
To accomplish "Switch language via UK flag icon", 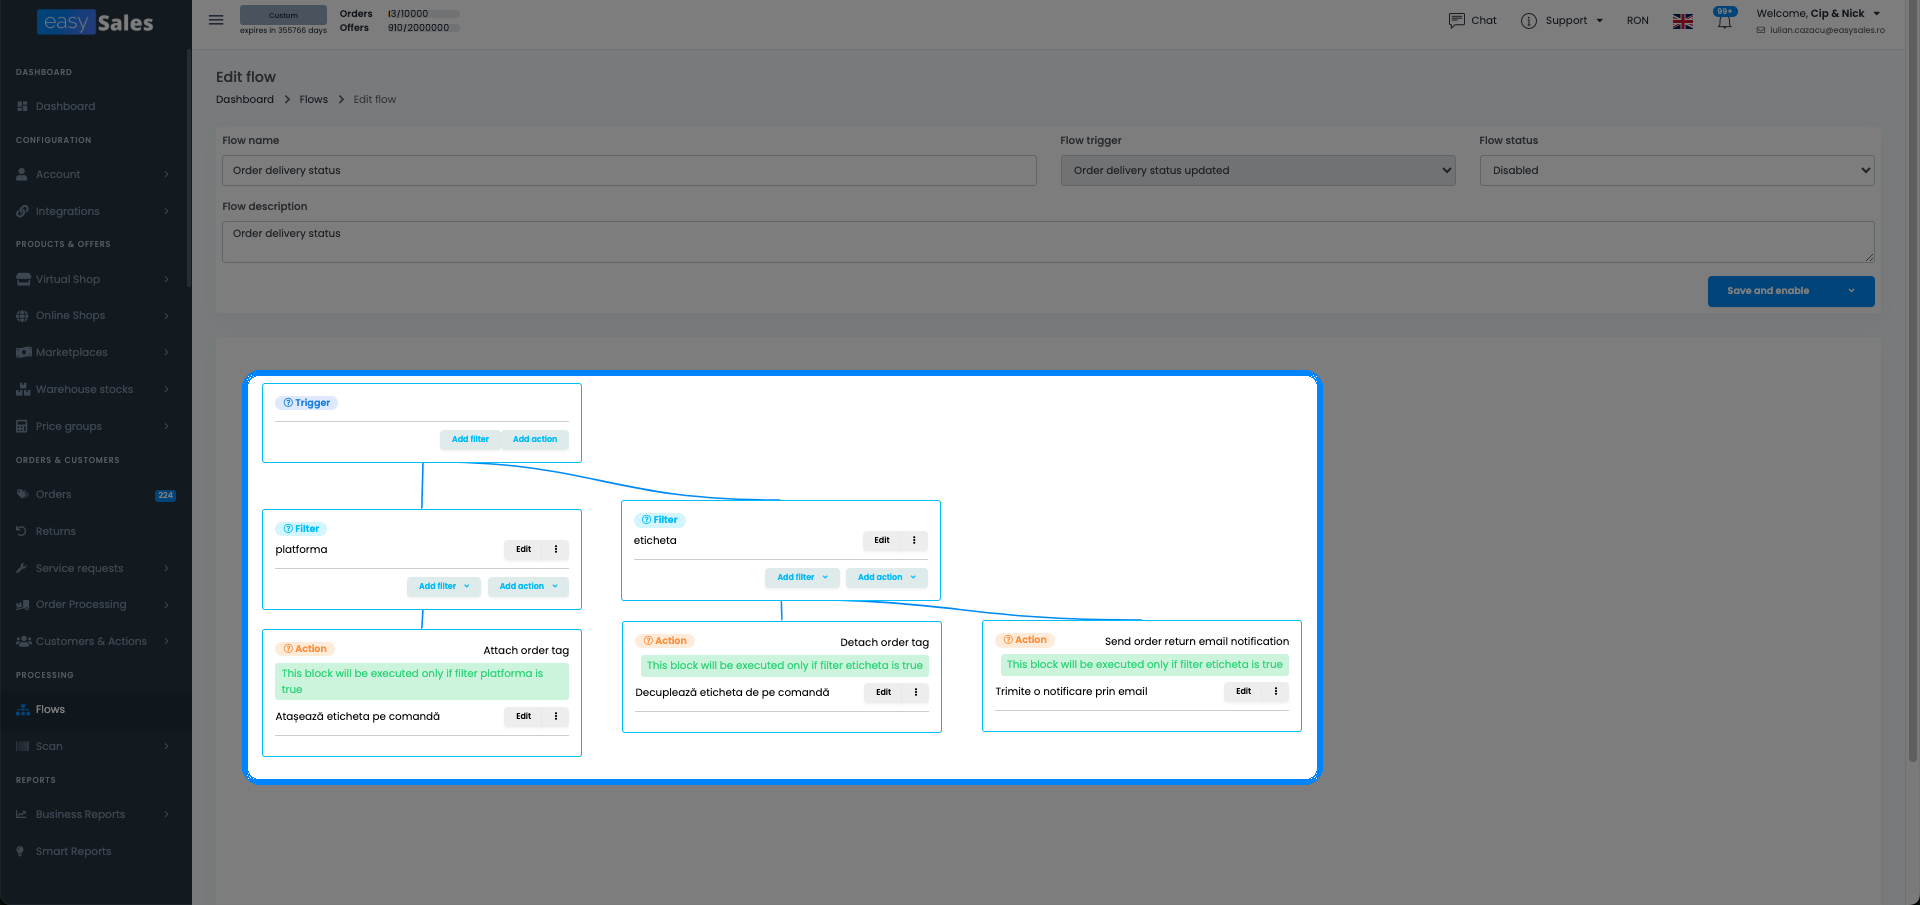I will [x=1683, y=21].
